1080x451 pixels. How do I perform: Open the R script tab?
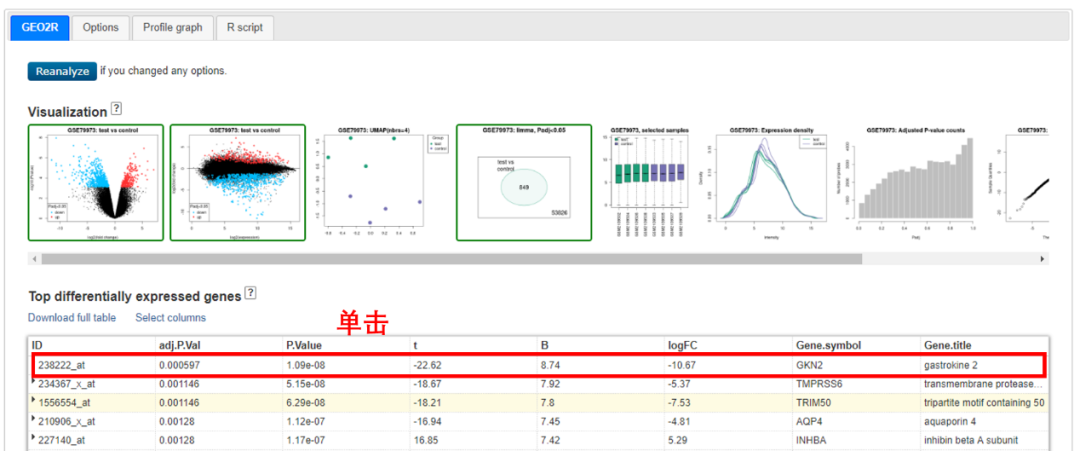click(245, 28)
